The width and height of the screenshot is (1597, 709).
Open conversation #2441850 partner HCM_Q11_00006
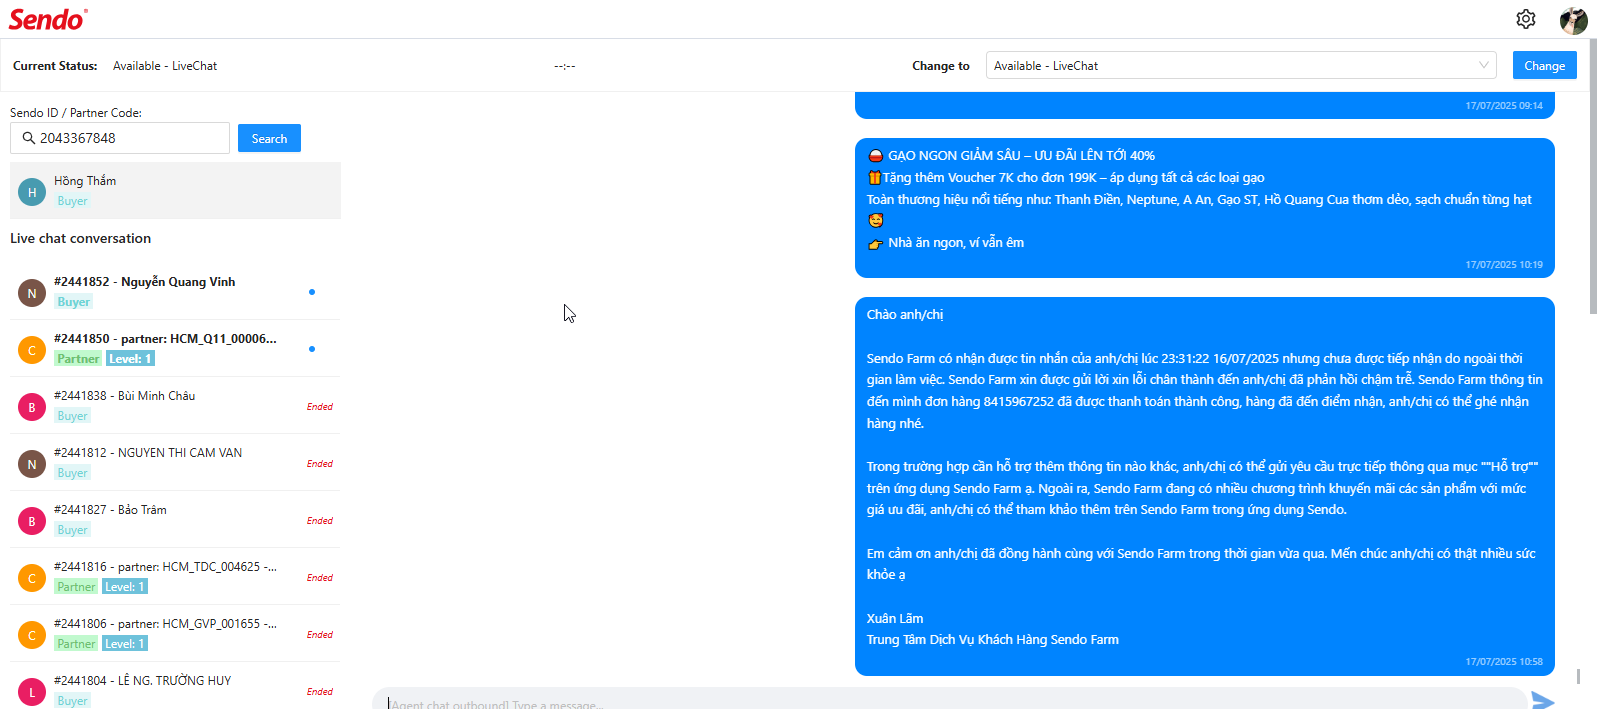pos(175,349)
